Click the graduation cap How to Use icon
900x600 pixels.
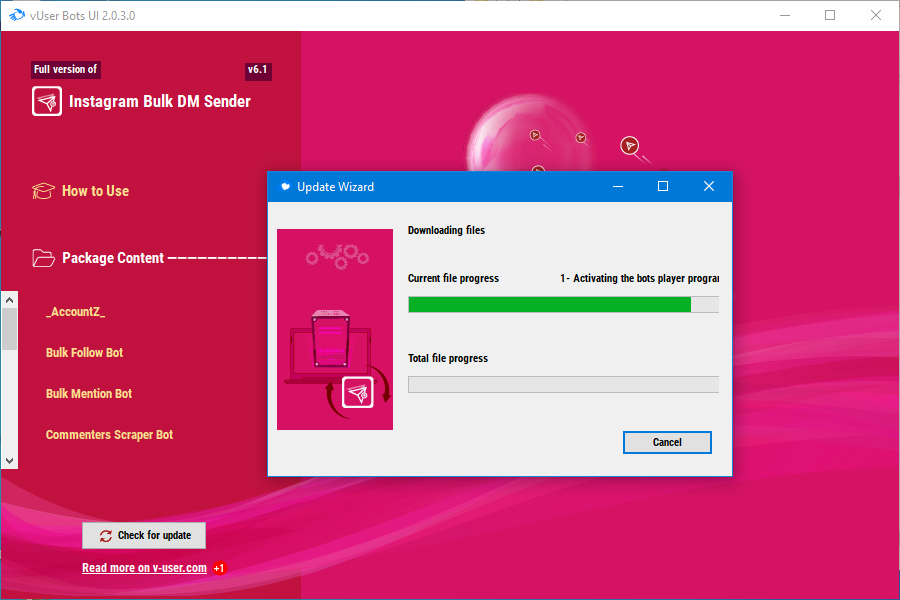click(43, 191)
